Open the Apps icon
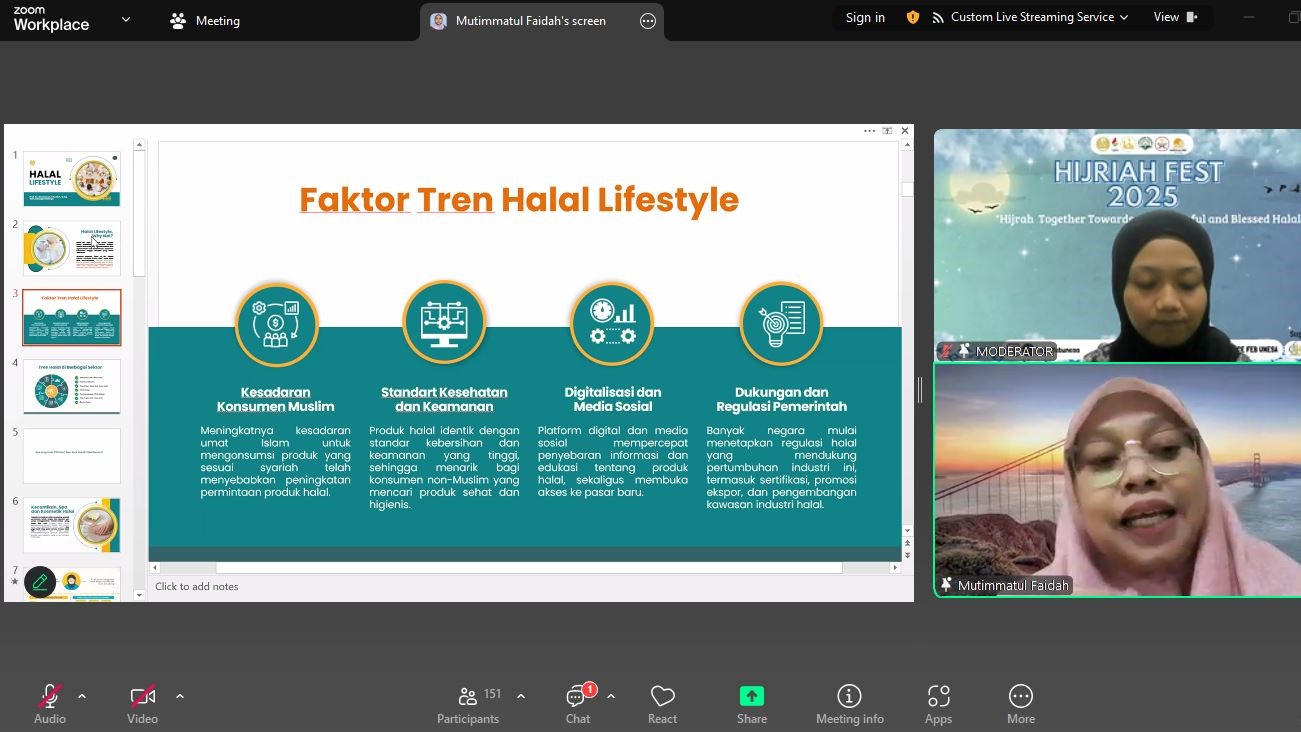This screenshot has width=1301, height=732. [938, 697]
